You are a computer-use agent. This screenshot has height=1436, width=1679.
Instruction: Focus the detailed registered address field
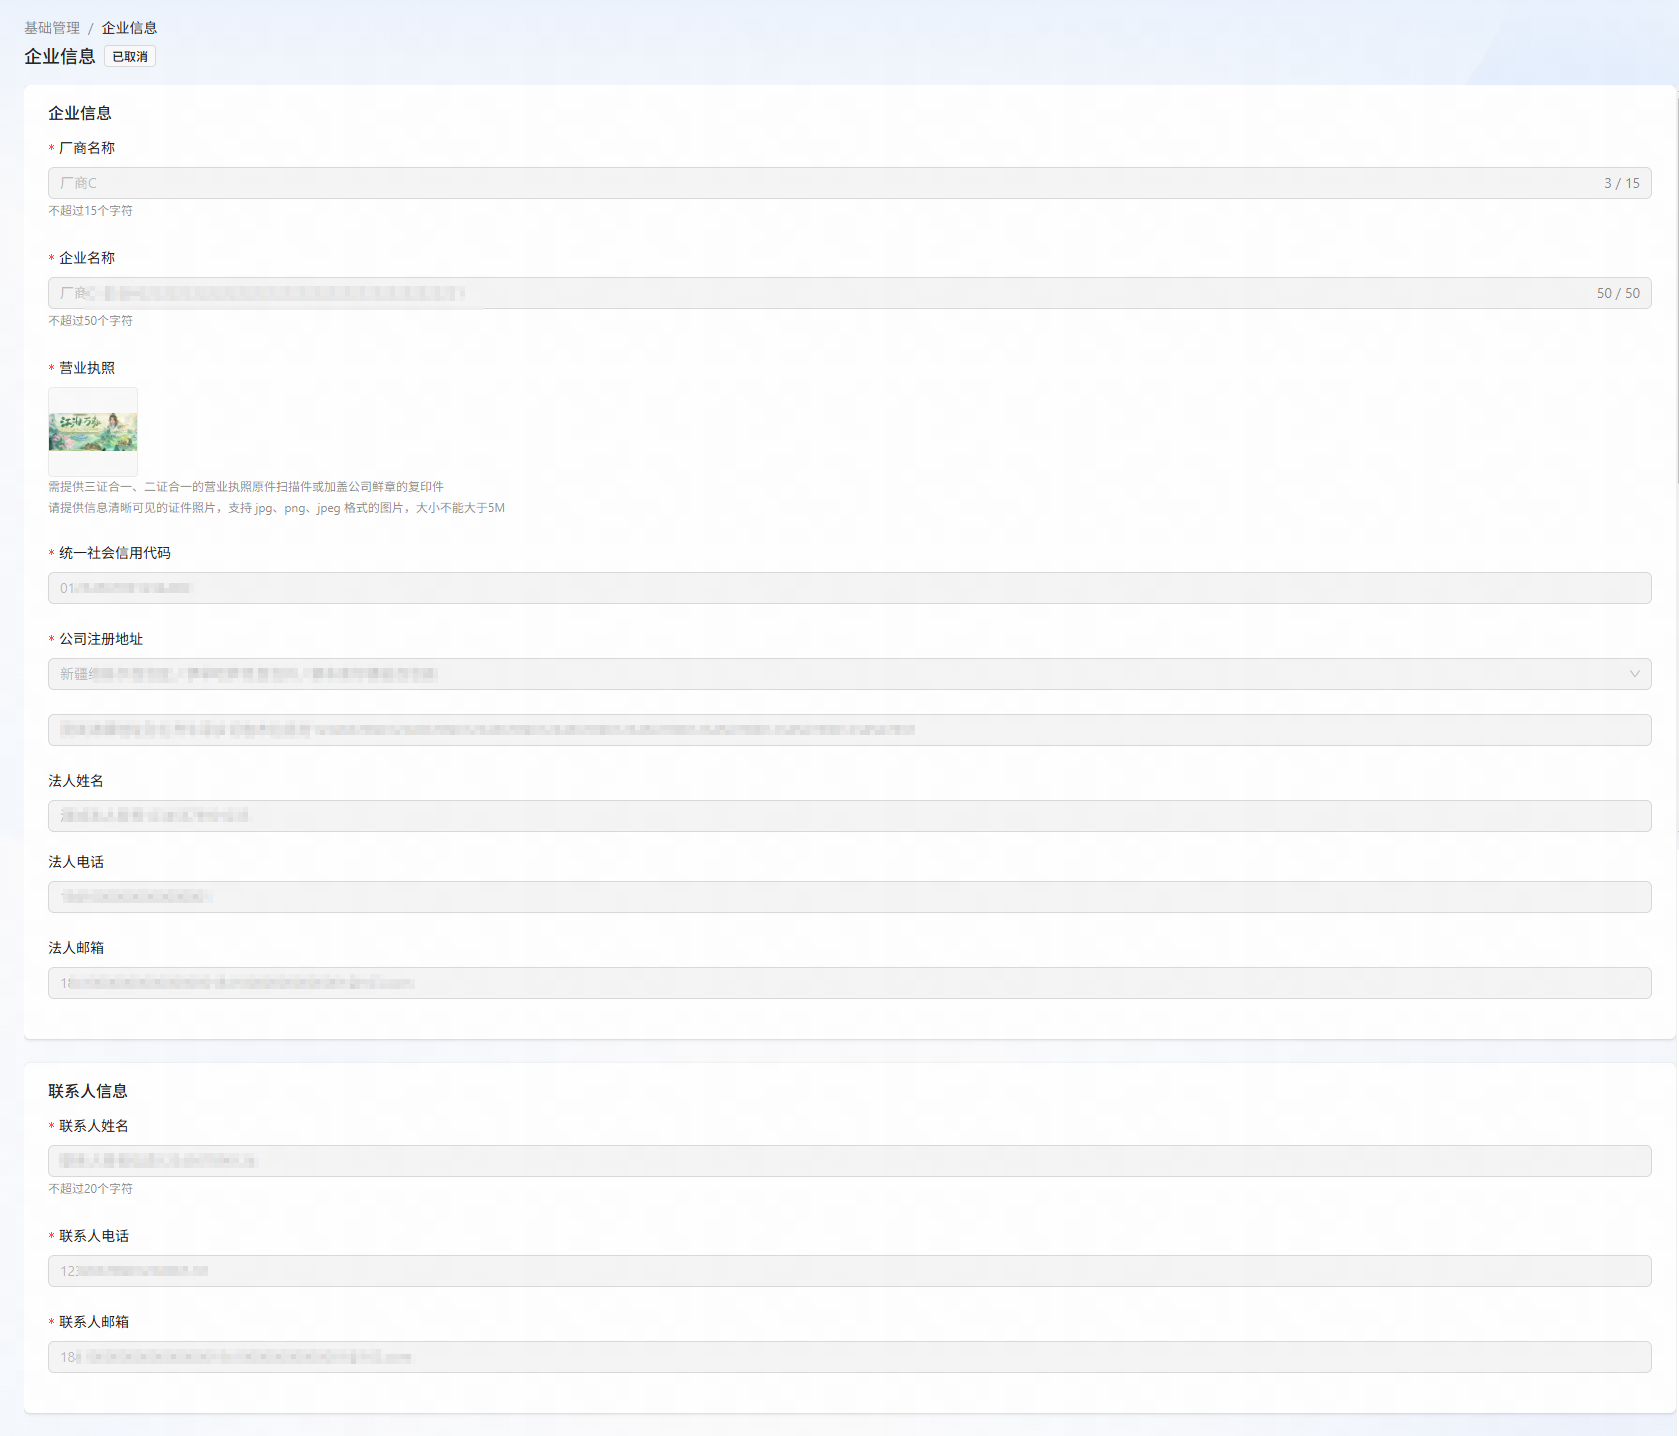(849, 730)
